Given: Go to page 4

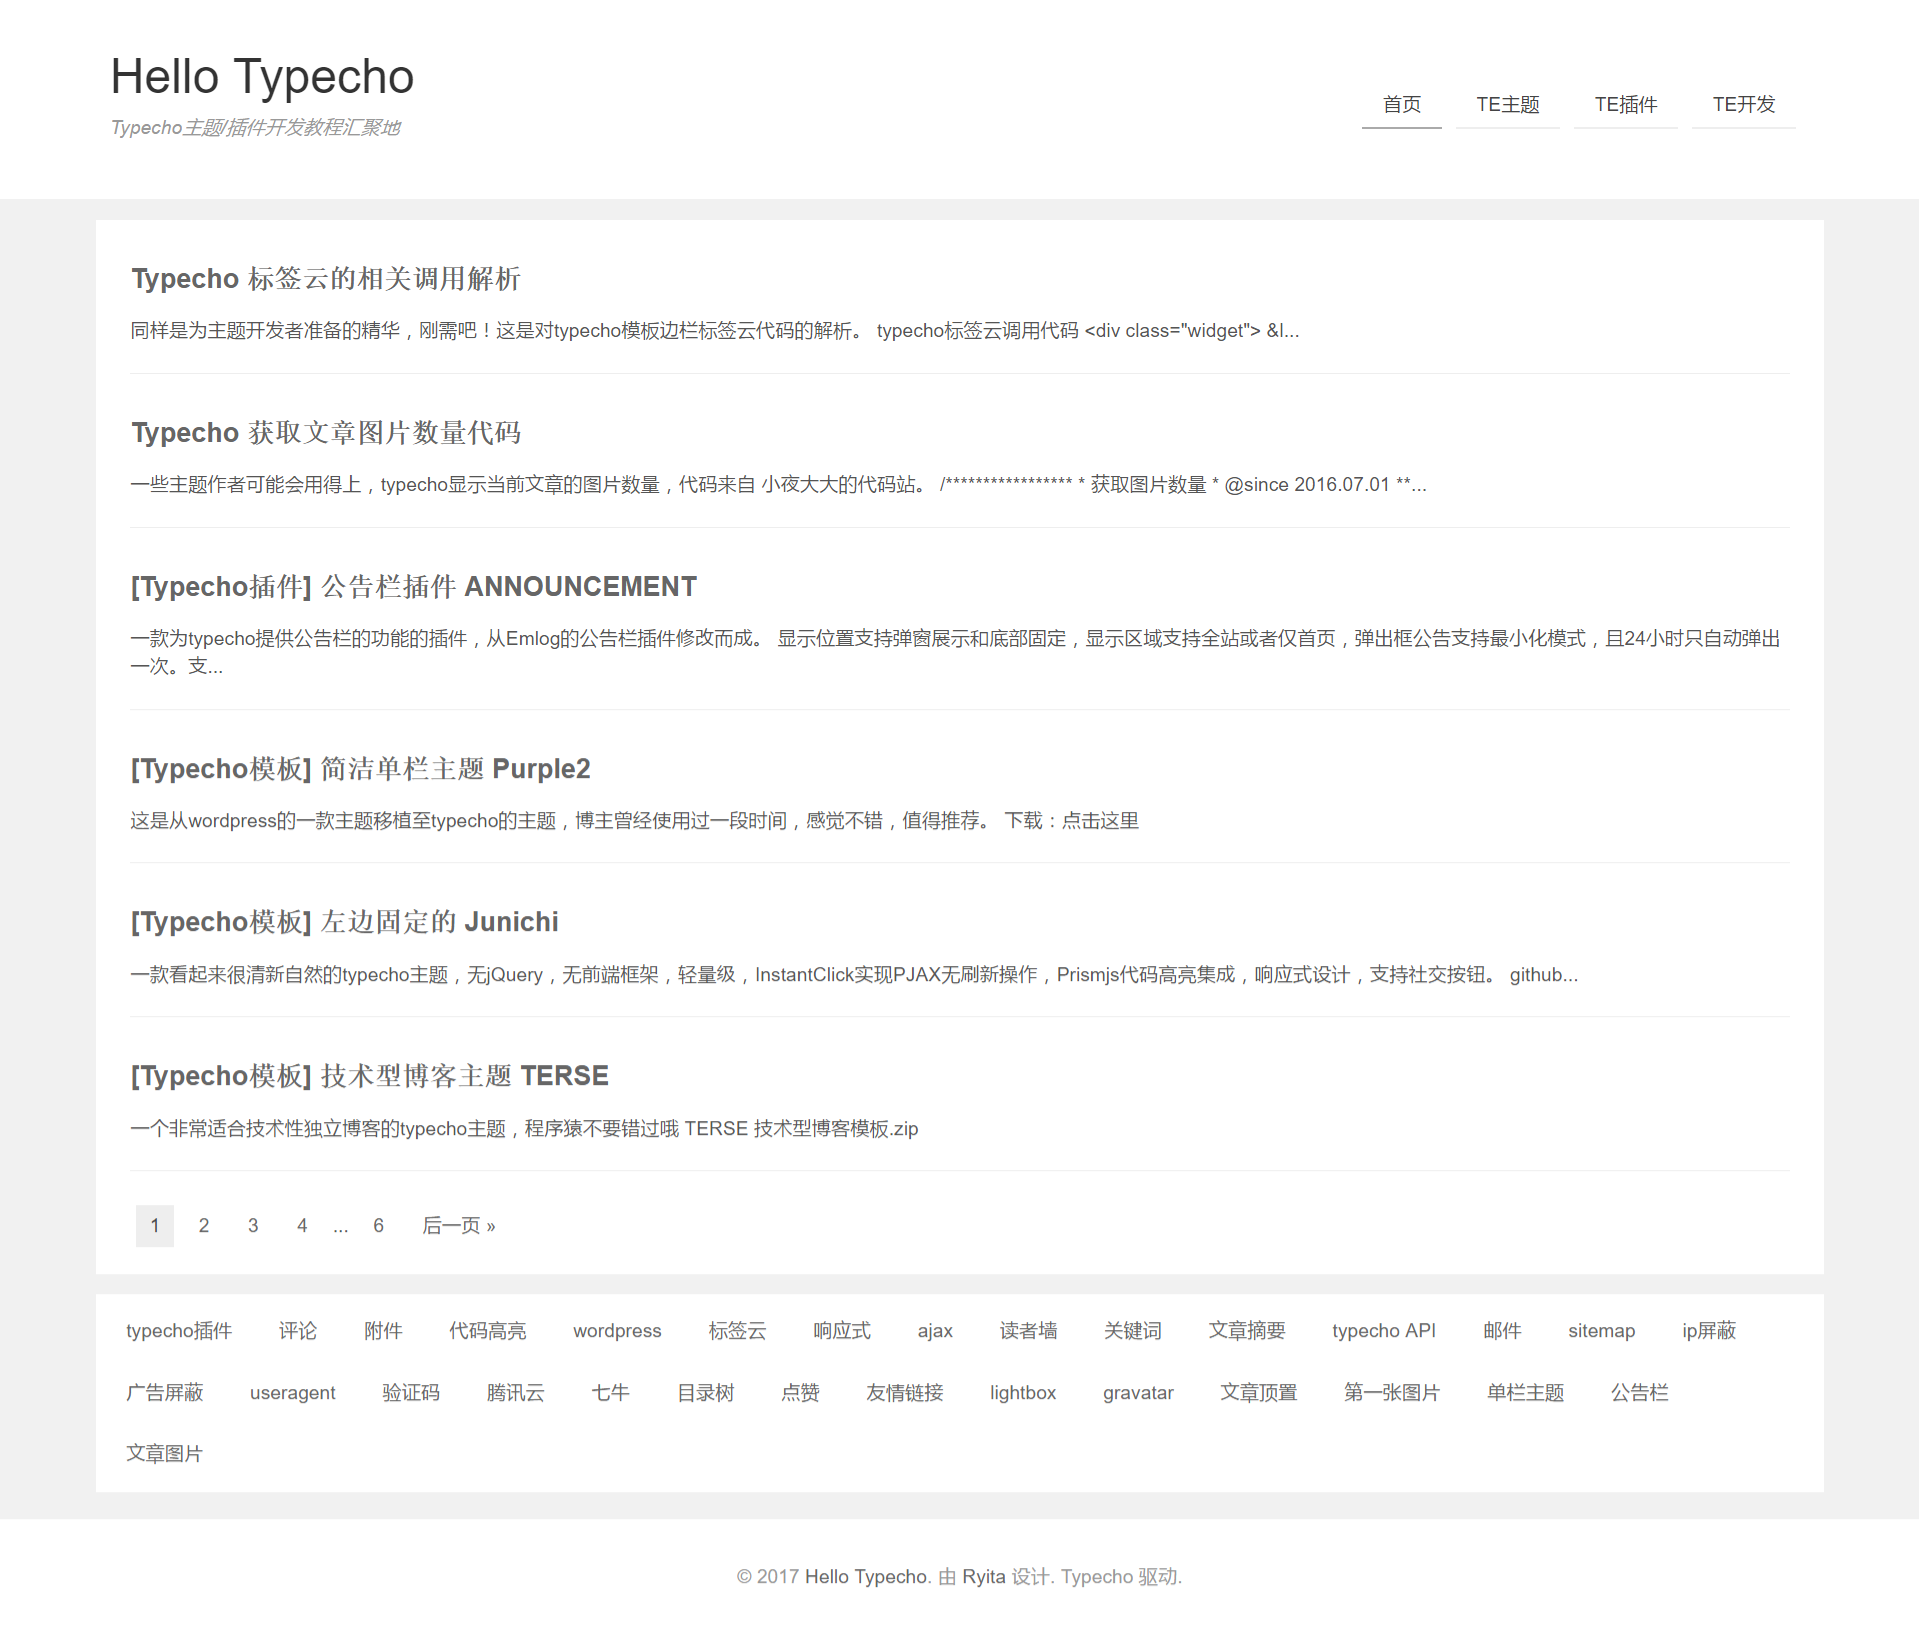Looking at the screenshot, I should pos(302,1226).
